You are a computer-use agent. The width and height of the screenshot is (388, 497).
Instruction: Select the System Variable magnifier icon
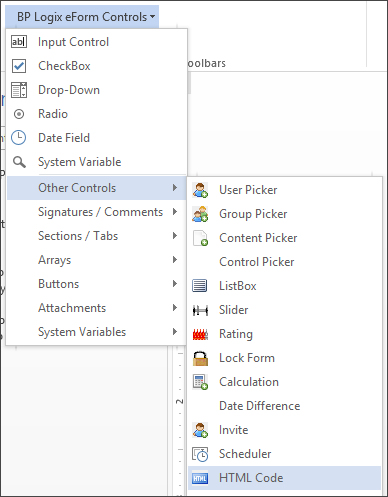tap(19, 162)
